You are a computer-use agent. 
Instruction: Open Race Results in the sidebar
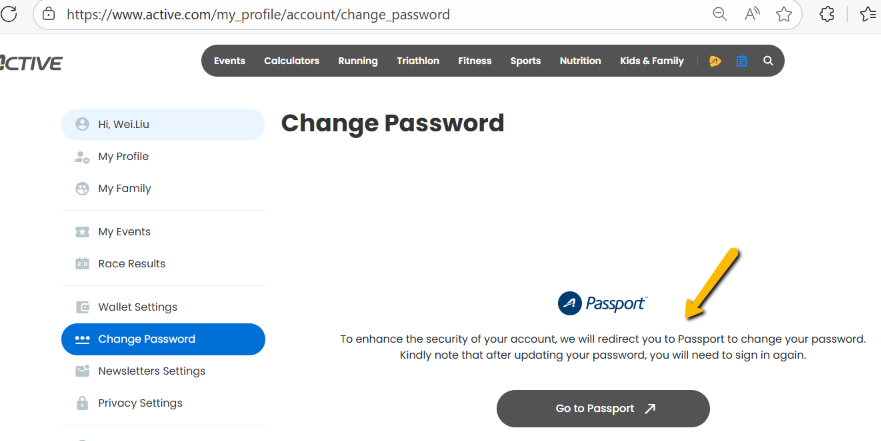pos(131,264)
